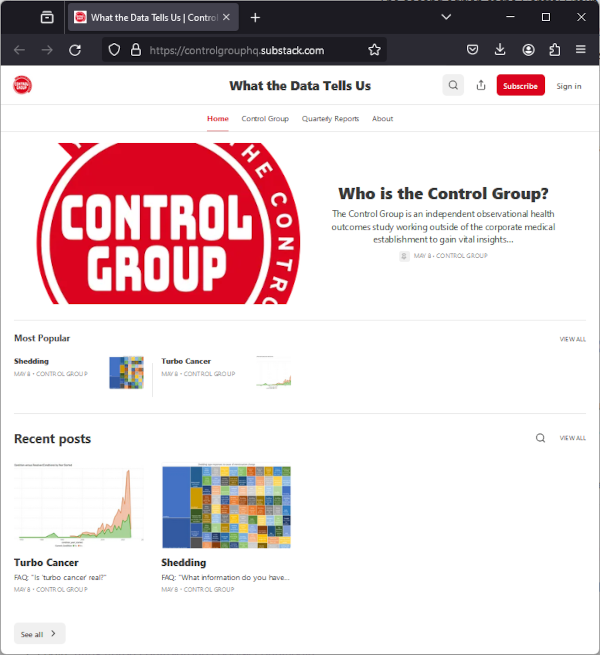Viewport: 600px width, 655px height.
Task: Open the Quarterly Reports tab
Action: pos(330,119)
